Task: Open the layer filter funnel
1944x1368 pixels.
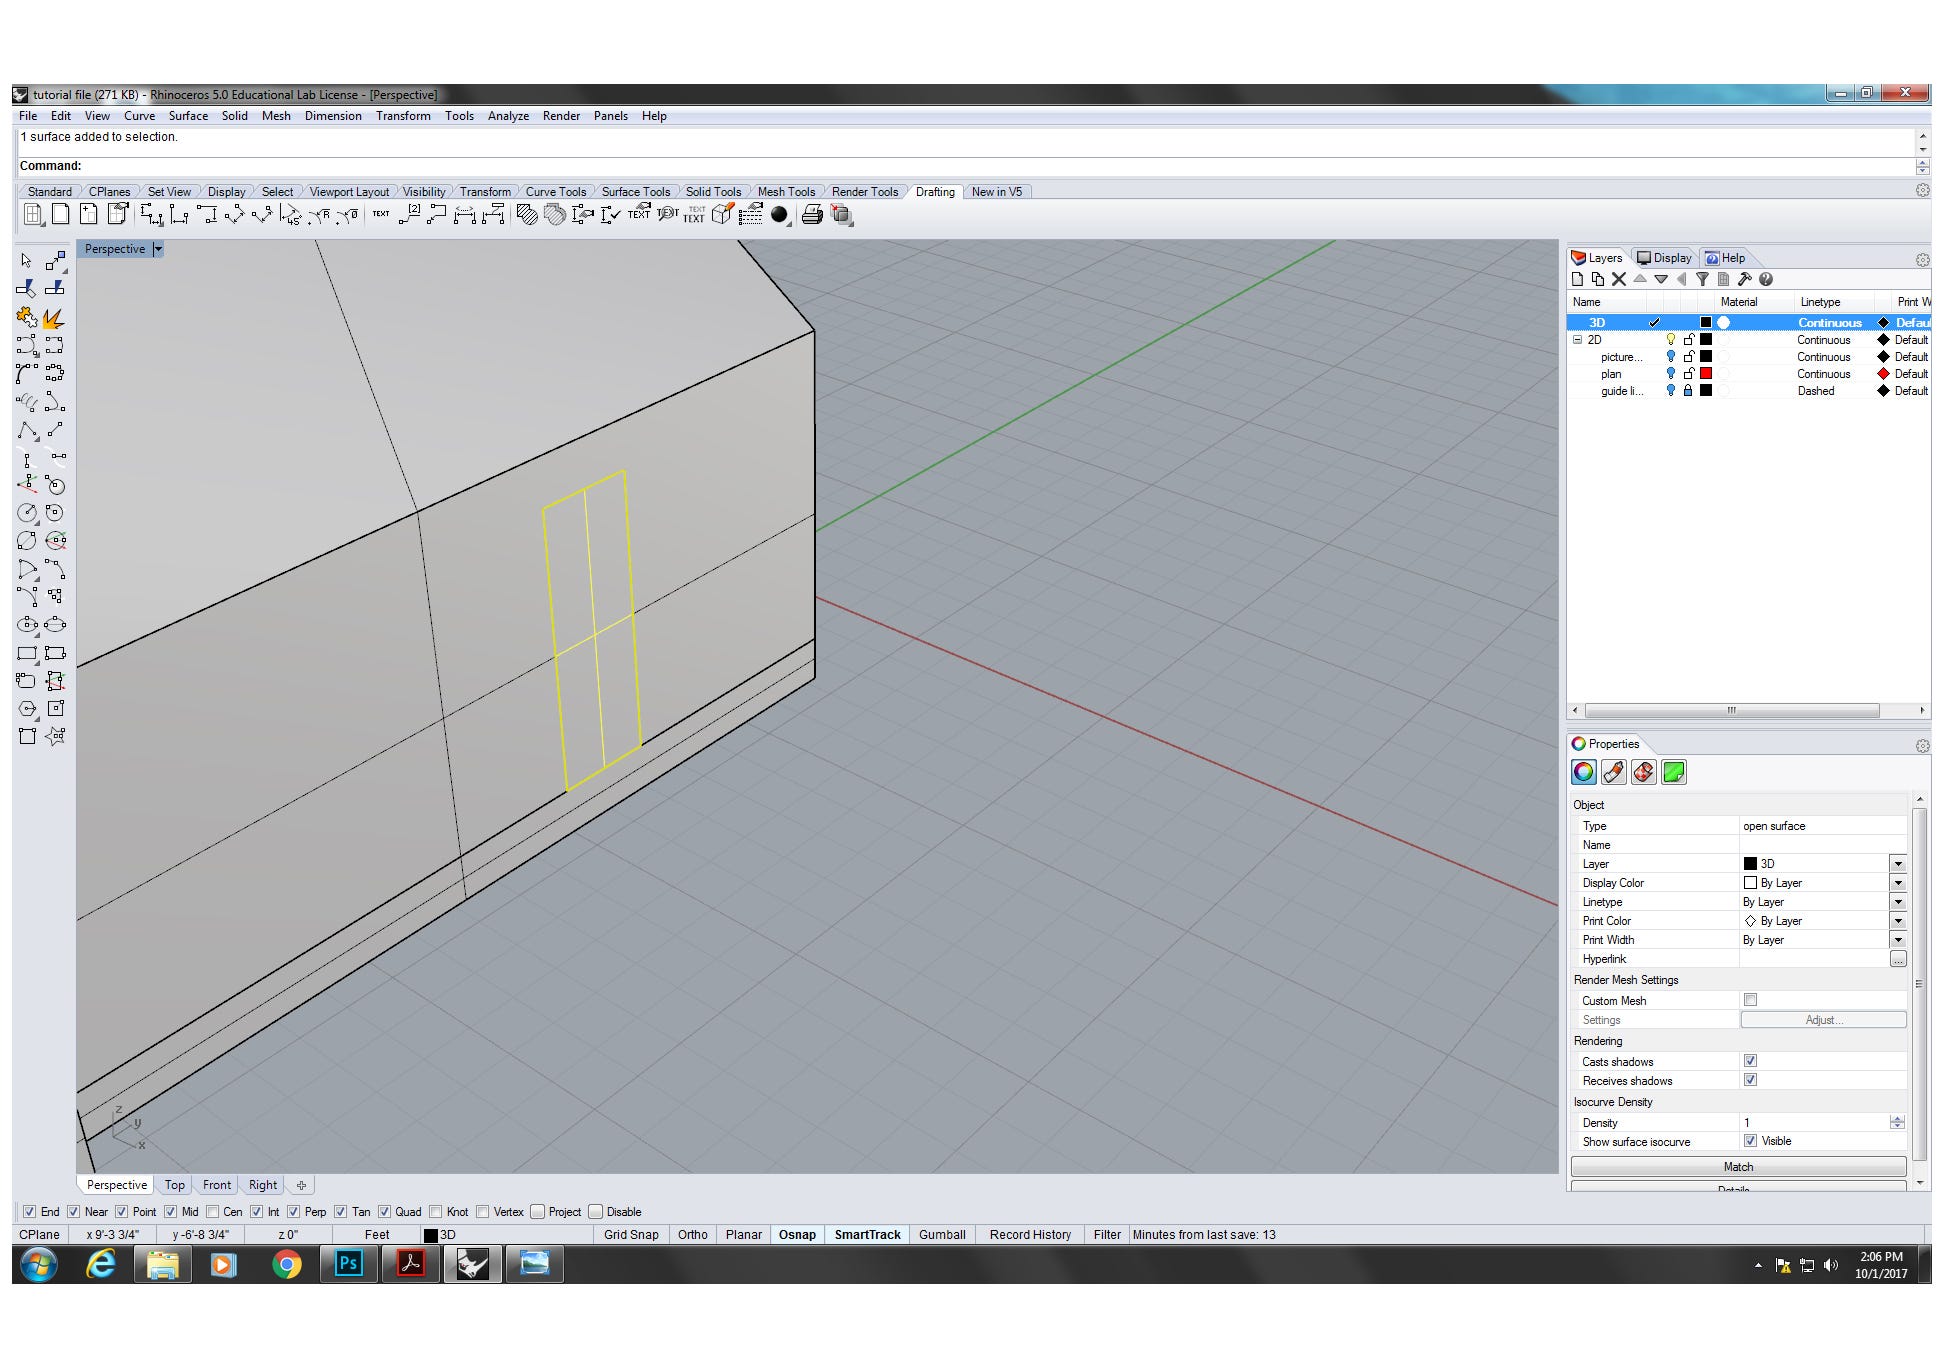Action: click(x=1702, y=280)
